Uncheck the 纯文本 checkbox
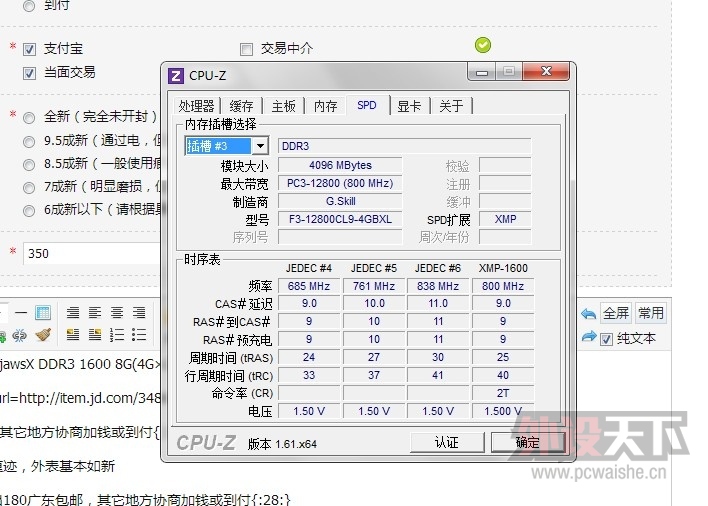The width and height of the screenshot is (708, 506). click(606, 339)
